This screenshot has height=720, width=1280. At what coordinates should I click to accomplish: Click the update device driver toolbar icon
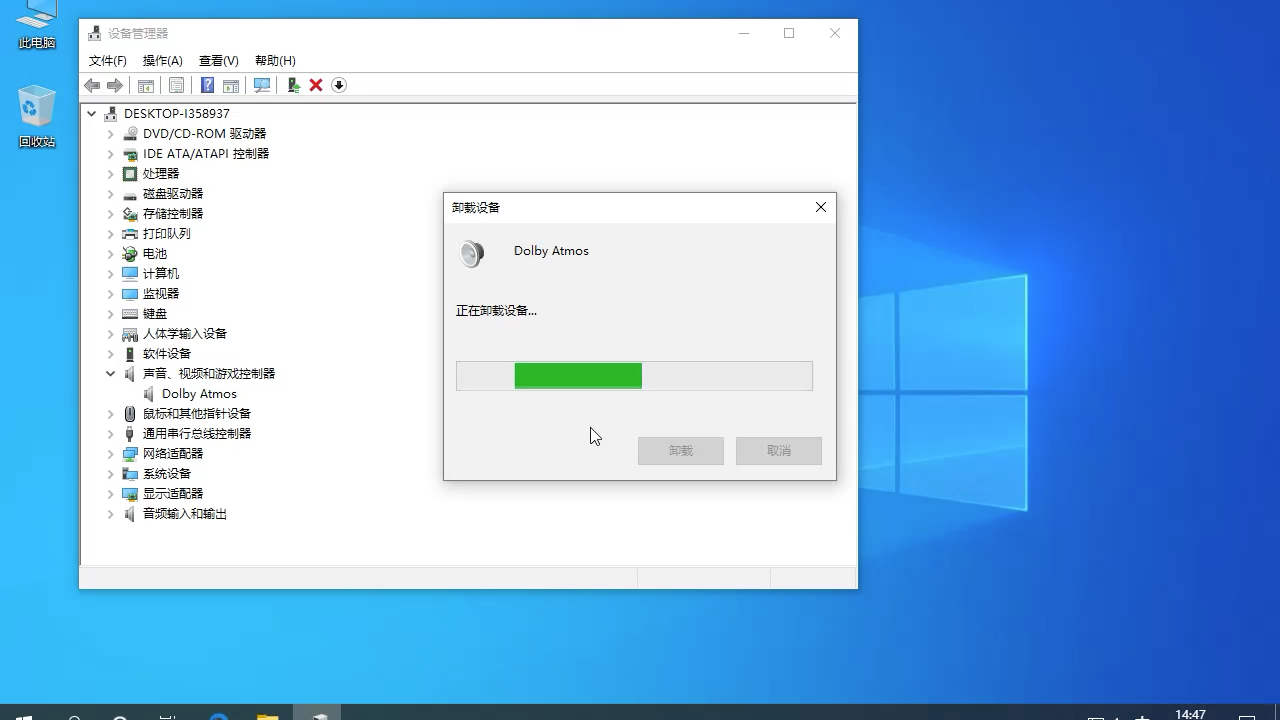coord(293,86)
